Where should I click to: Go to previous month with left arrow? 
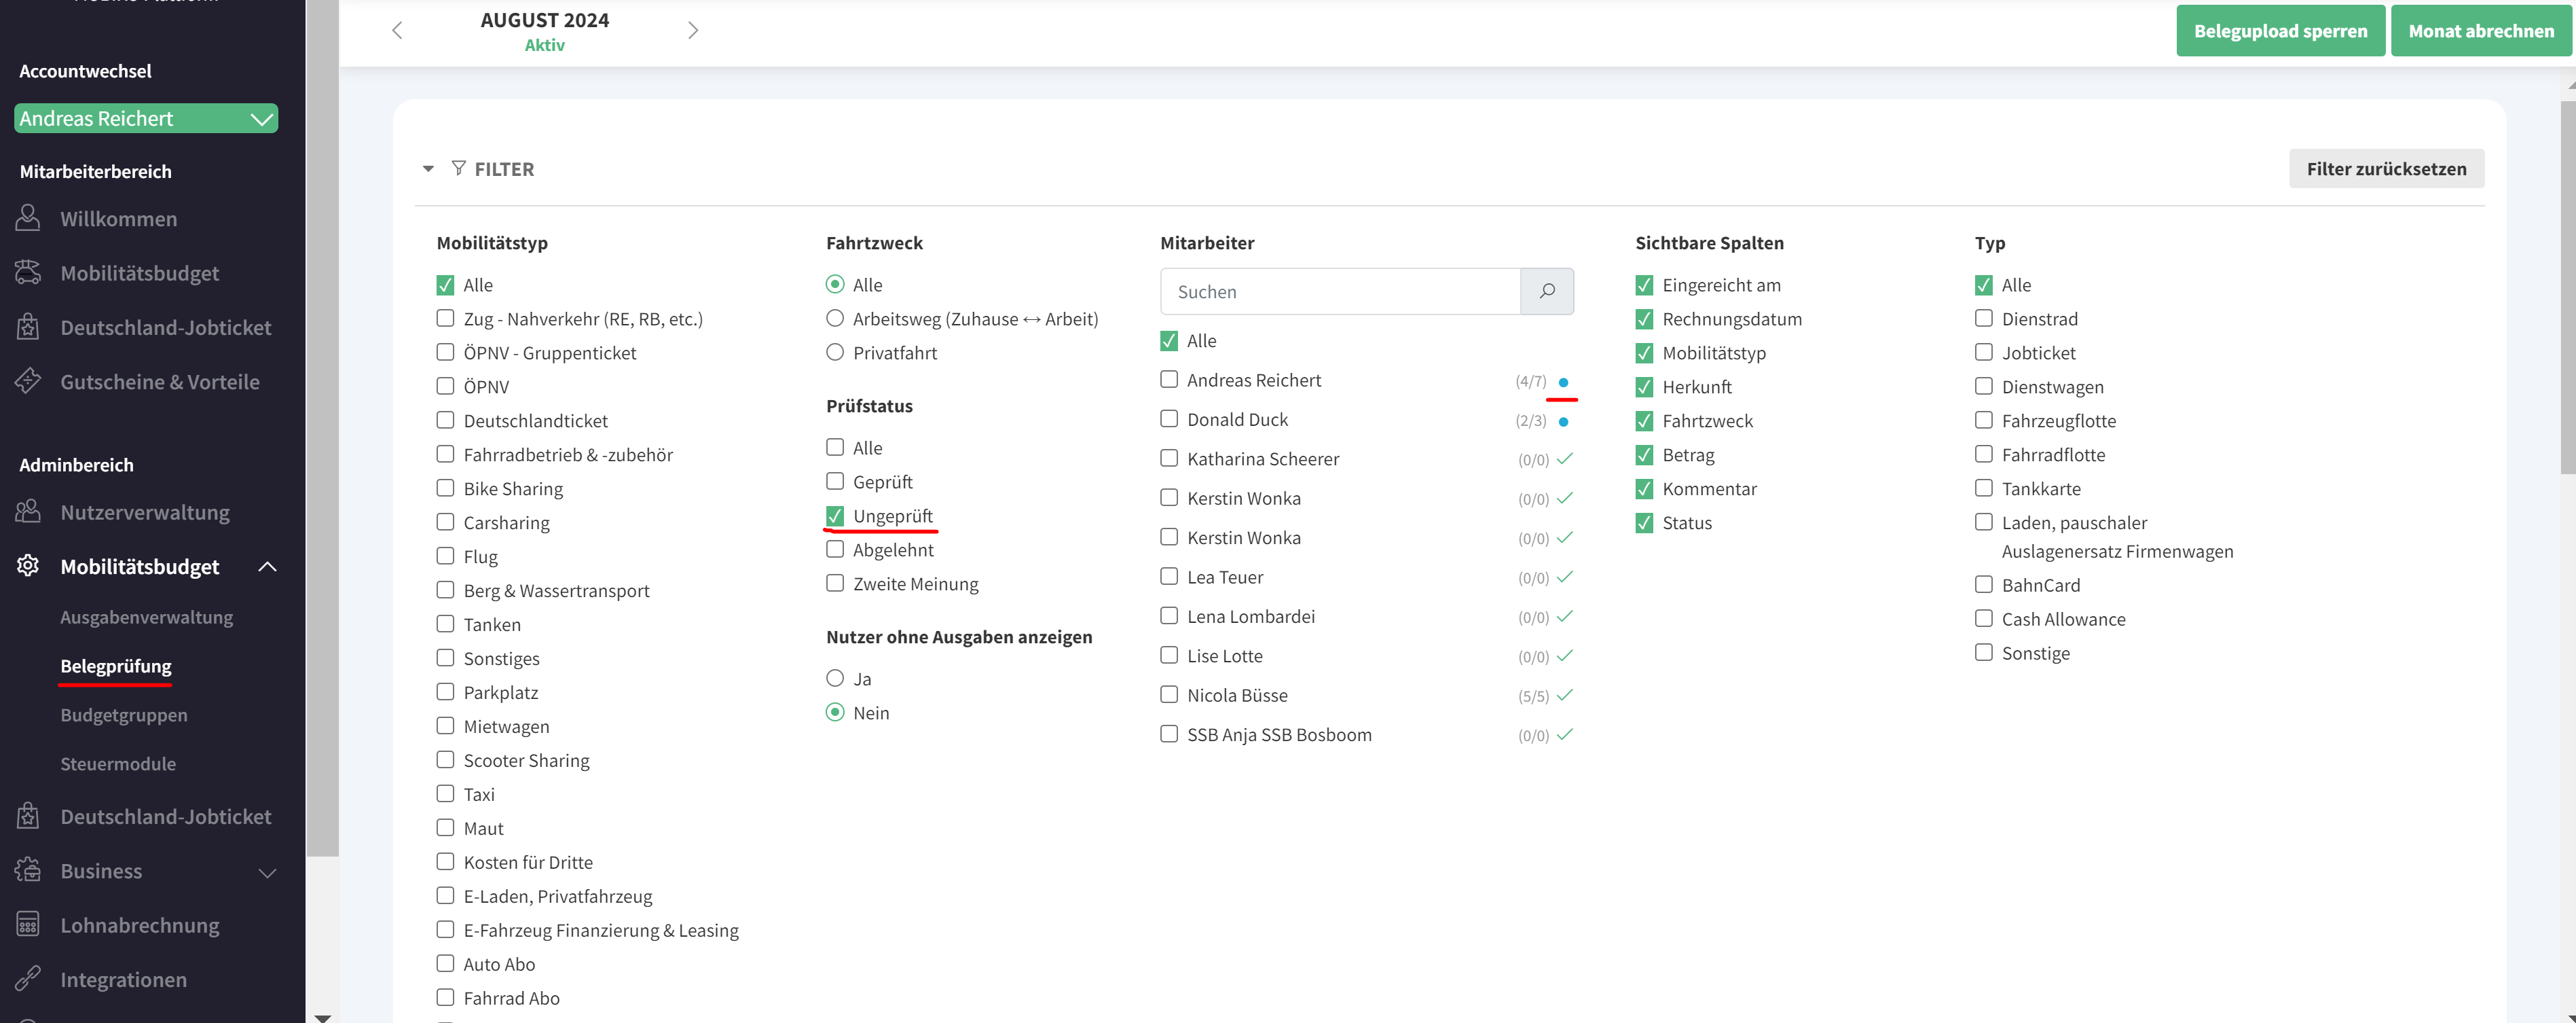point(397,30)
